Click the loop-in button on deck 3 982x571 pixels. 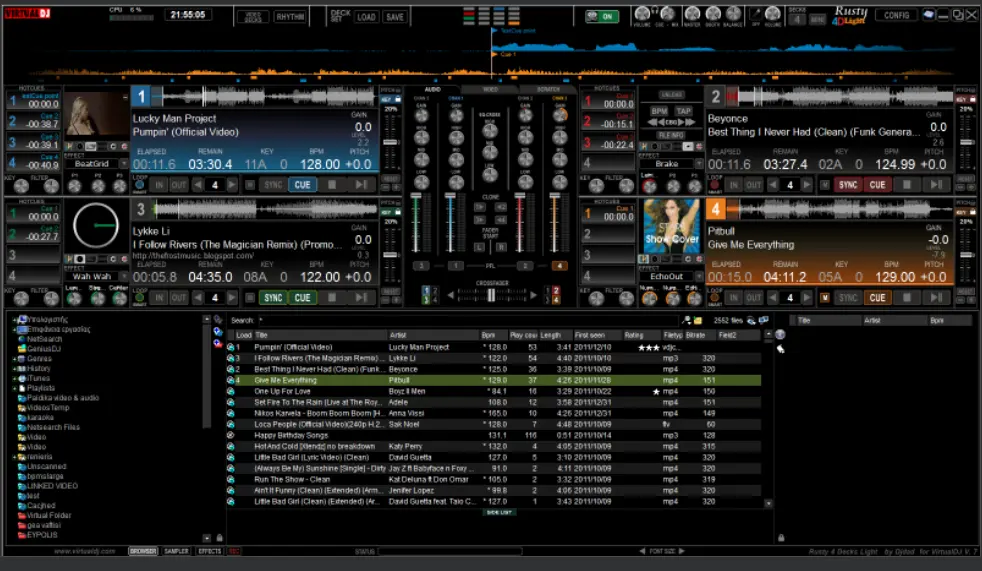pyautogui.click(x=160, y=298)
